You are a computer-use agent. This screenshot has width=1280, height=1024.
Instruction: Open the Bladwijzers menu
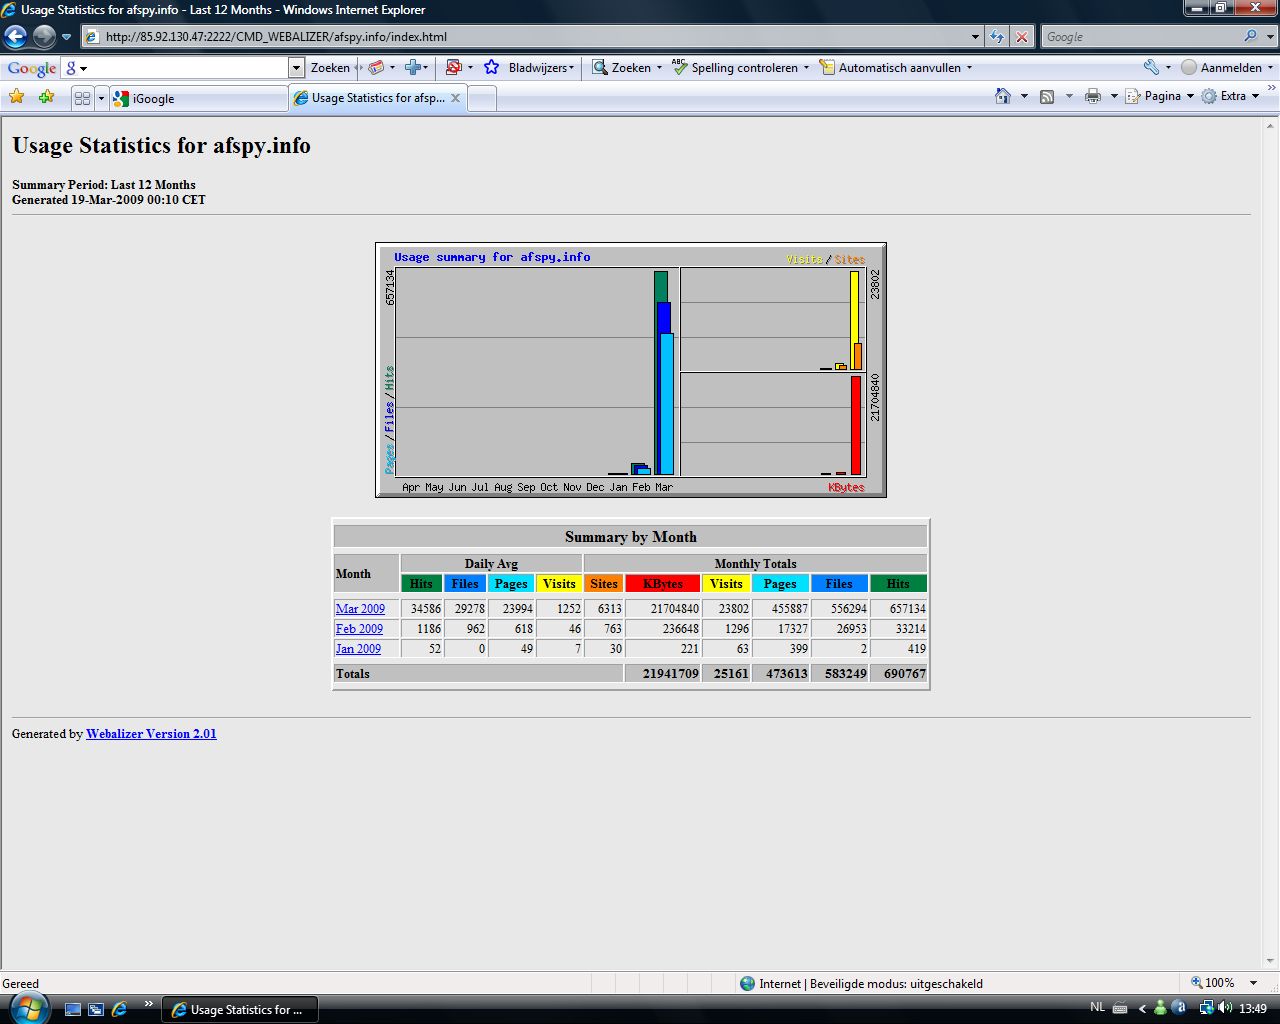click(541, 68)
